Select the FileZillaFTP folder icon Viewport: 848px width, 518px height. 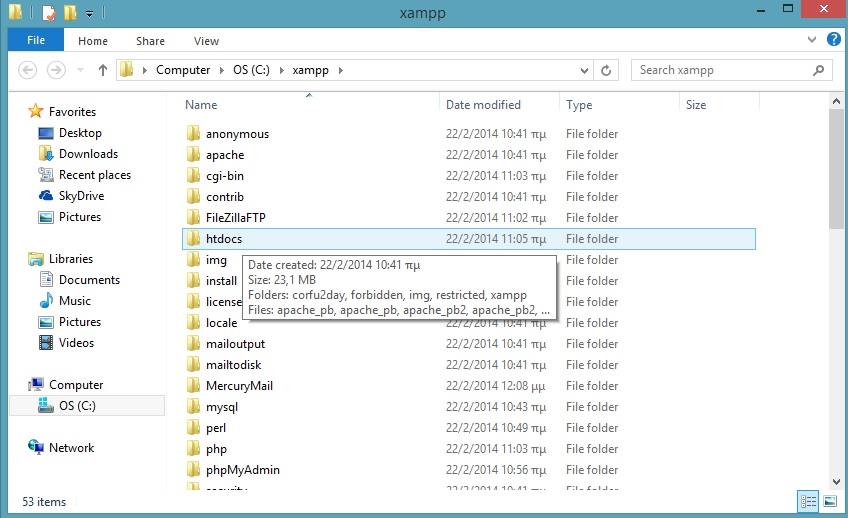[194, 217]
